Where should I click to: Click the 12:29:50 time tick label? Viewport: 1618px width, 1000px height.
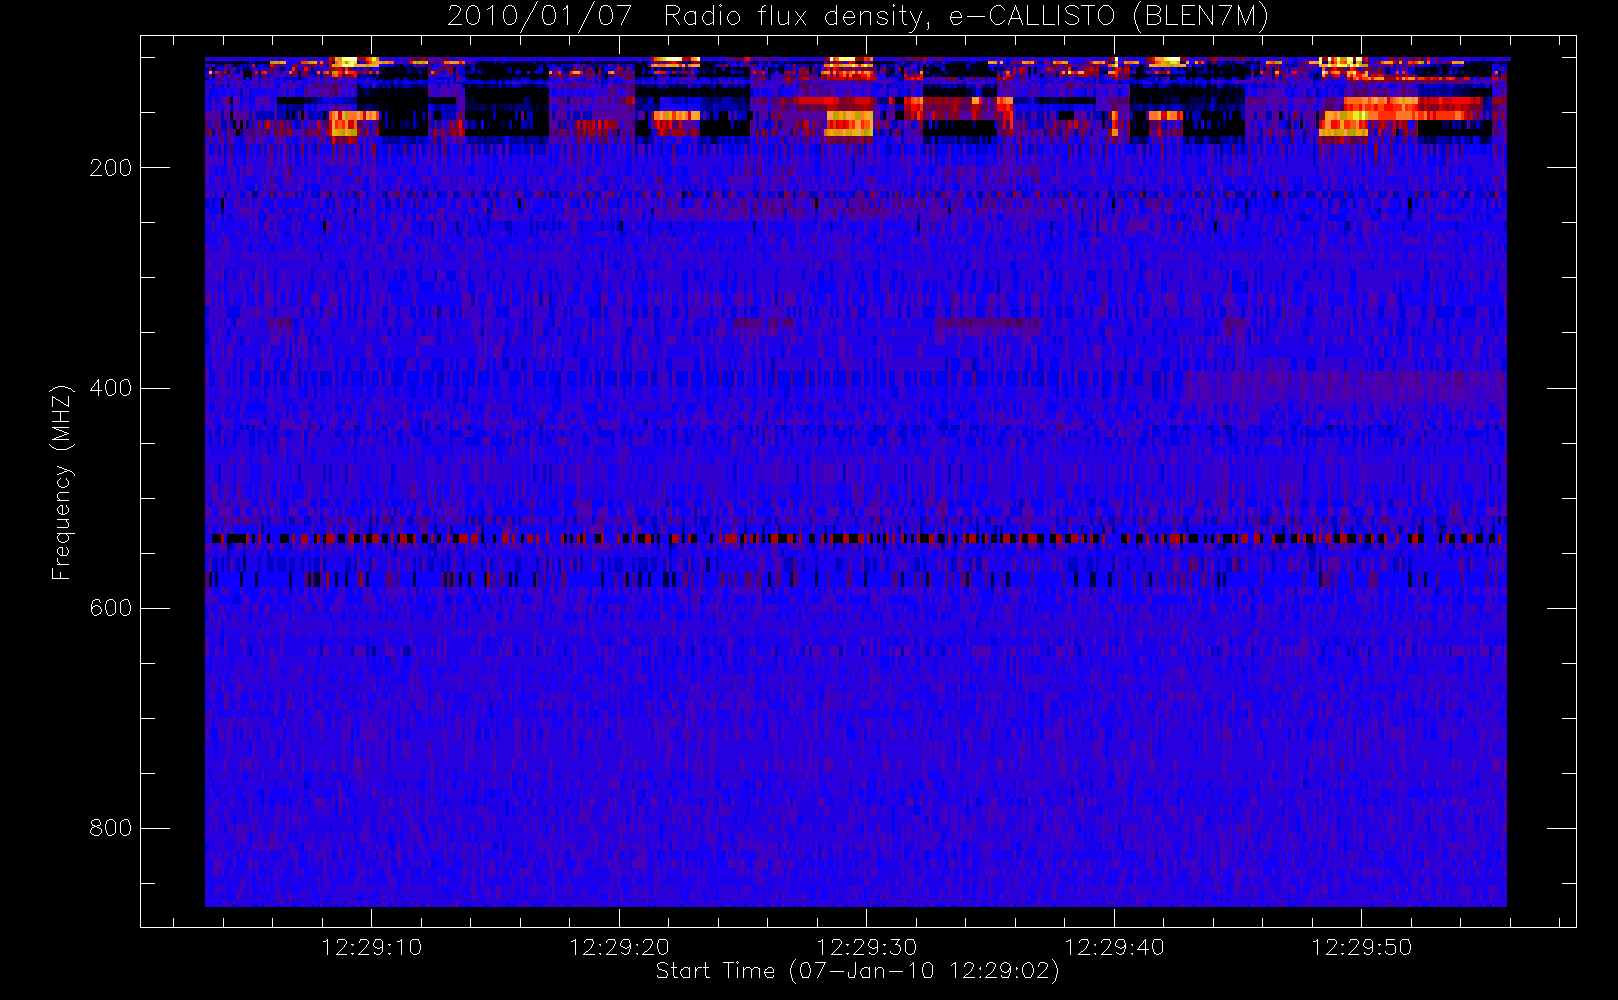(x=1361, y=947)
